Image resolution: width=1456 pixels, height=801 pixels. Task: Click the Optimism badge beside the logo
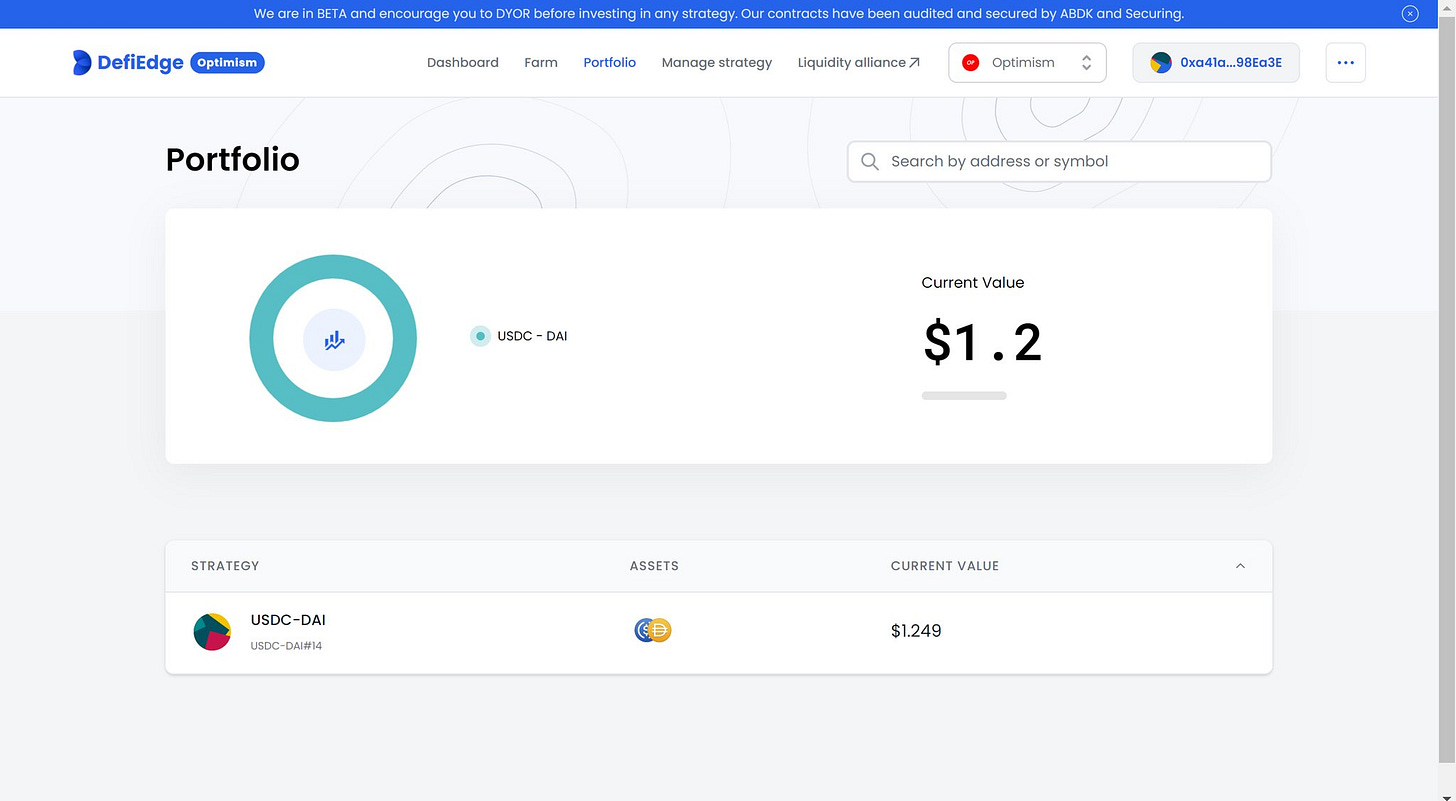pos(227,62)
